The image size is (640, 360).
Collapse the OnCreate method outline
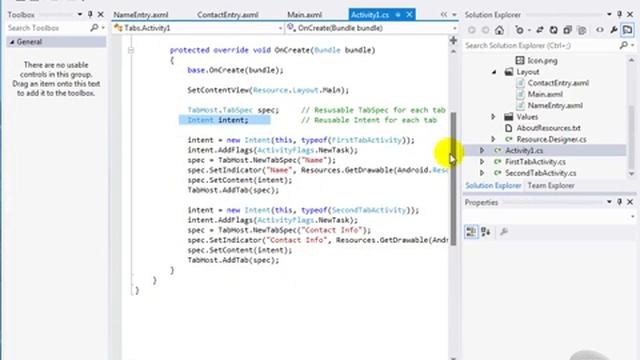coord(131,50)
